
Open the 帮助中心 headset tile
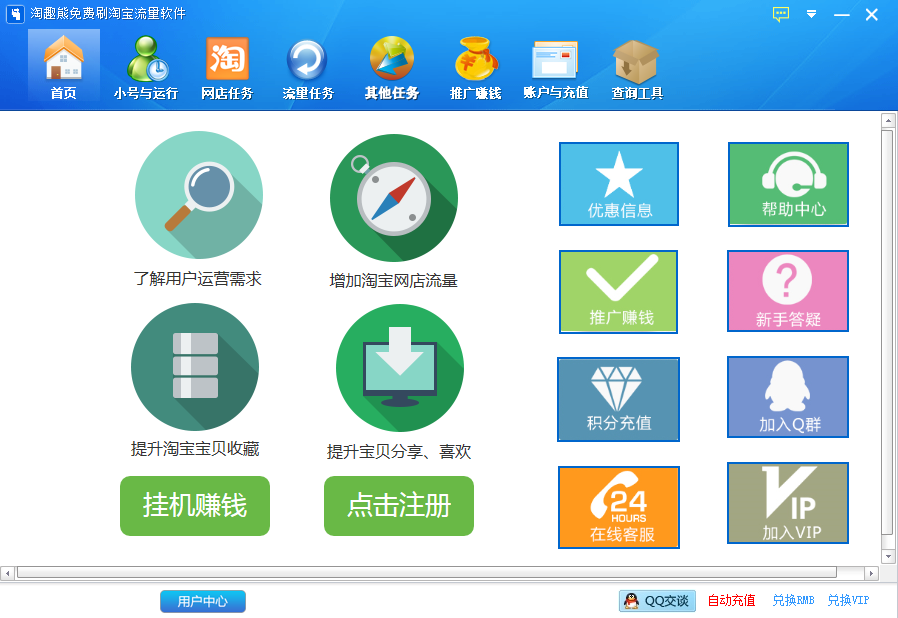pyautogui.click(x=788, y=184)
